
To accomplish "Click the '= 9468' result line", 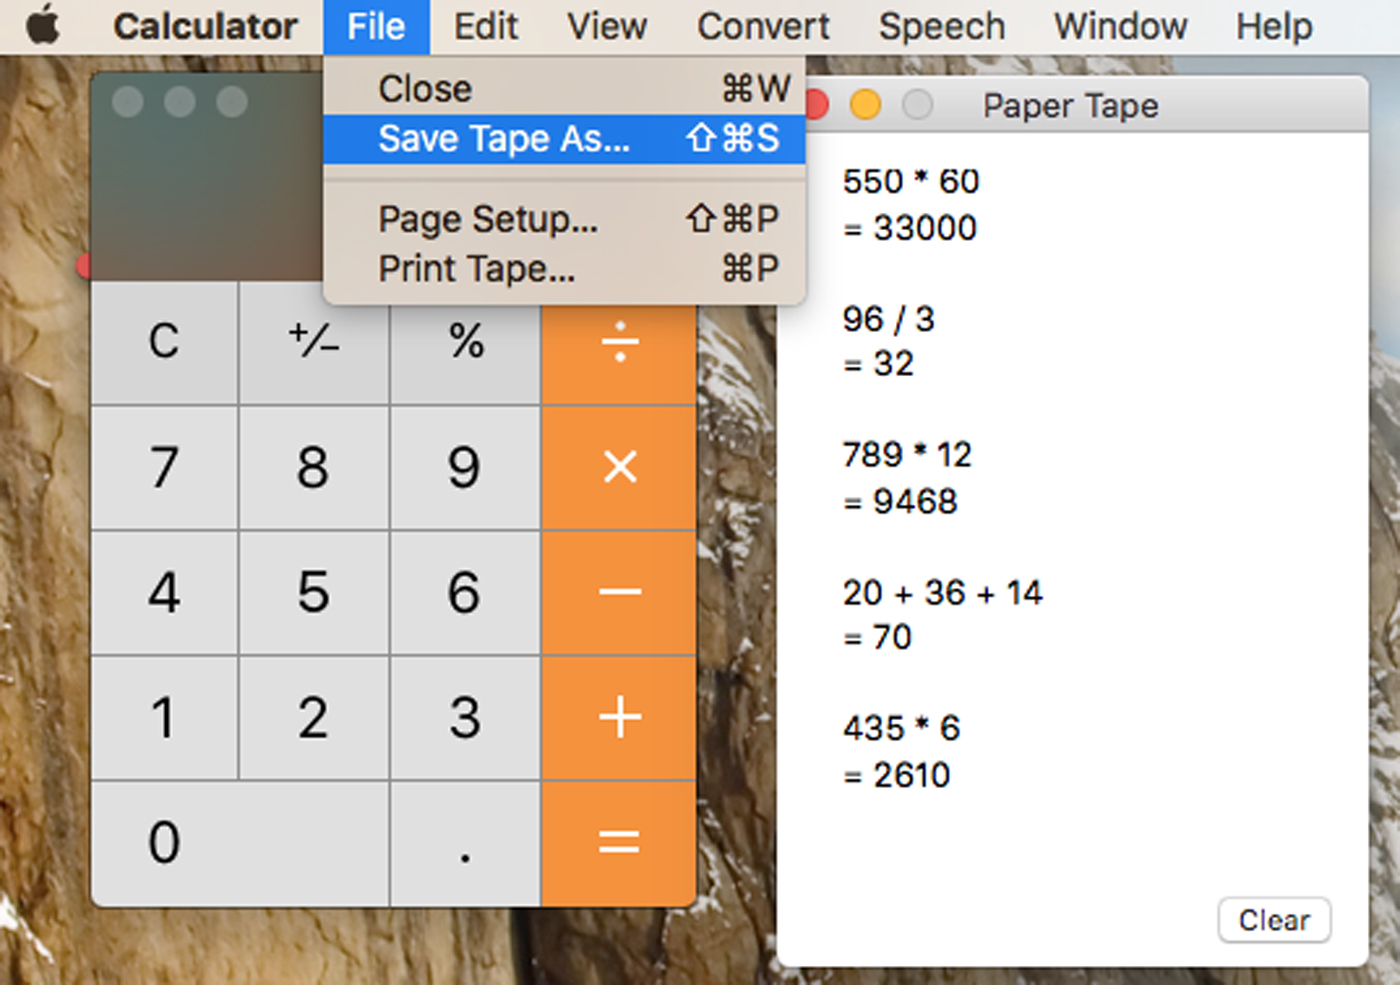I will pos(900,501).
